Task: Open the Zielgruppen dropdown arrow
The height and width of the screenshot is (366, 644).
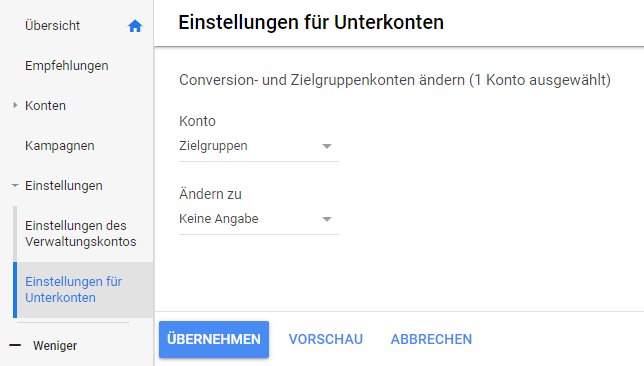Action: pyautogui.click(x=327, y=146)
